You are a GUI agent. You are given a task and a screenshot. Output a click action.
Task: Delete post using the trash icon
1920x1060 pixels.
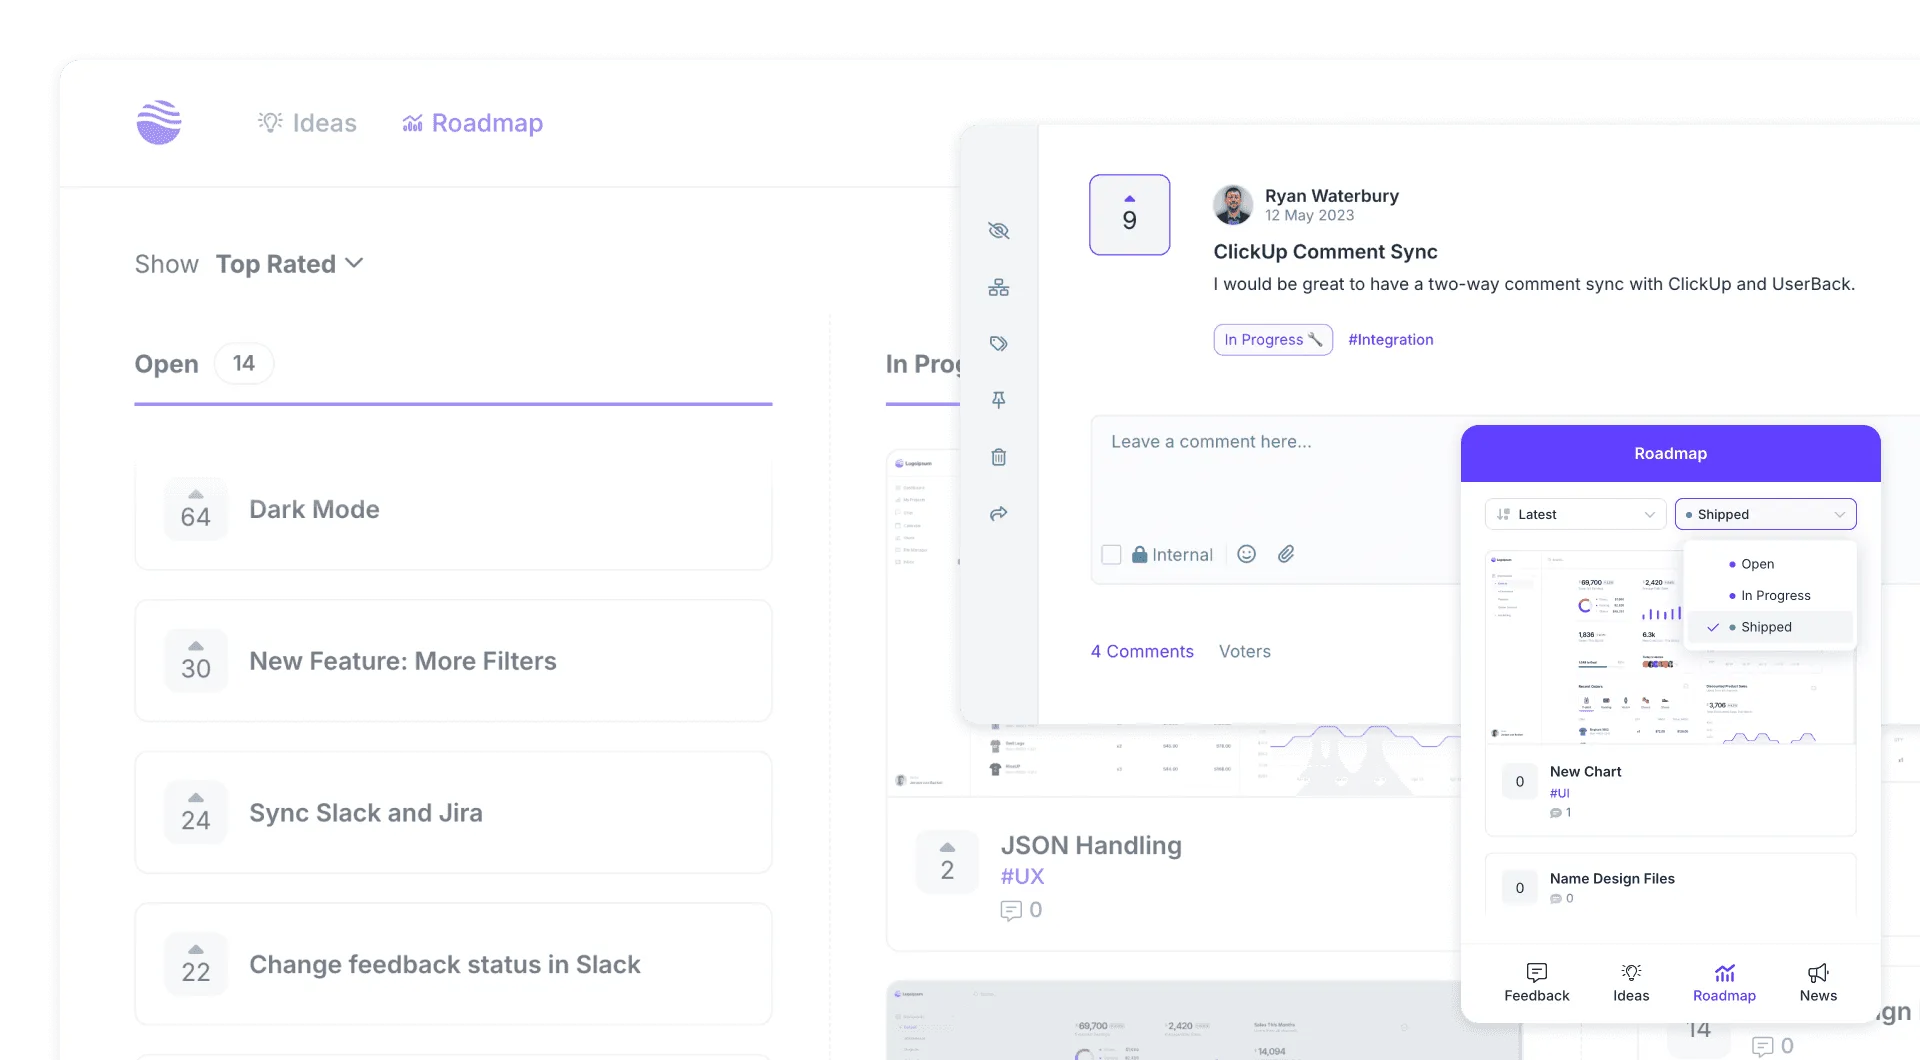click(x=998, y=457)
